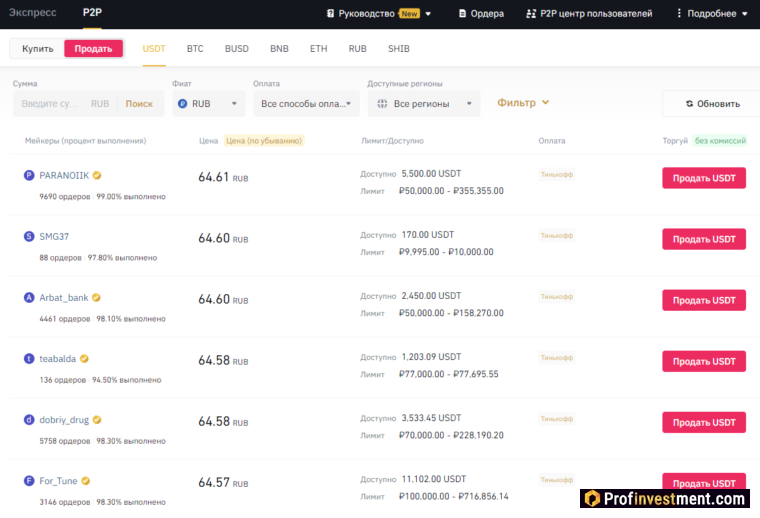Screen dimensions: 760x518
Task: Open teabalda maker profile link
Action: [57, 359]
